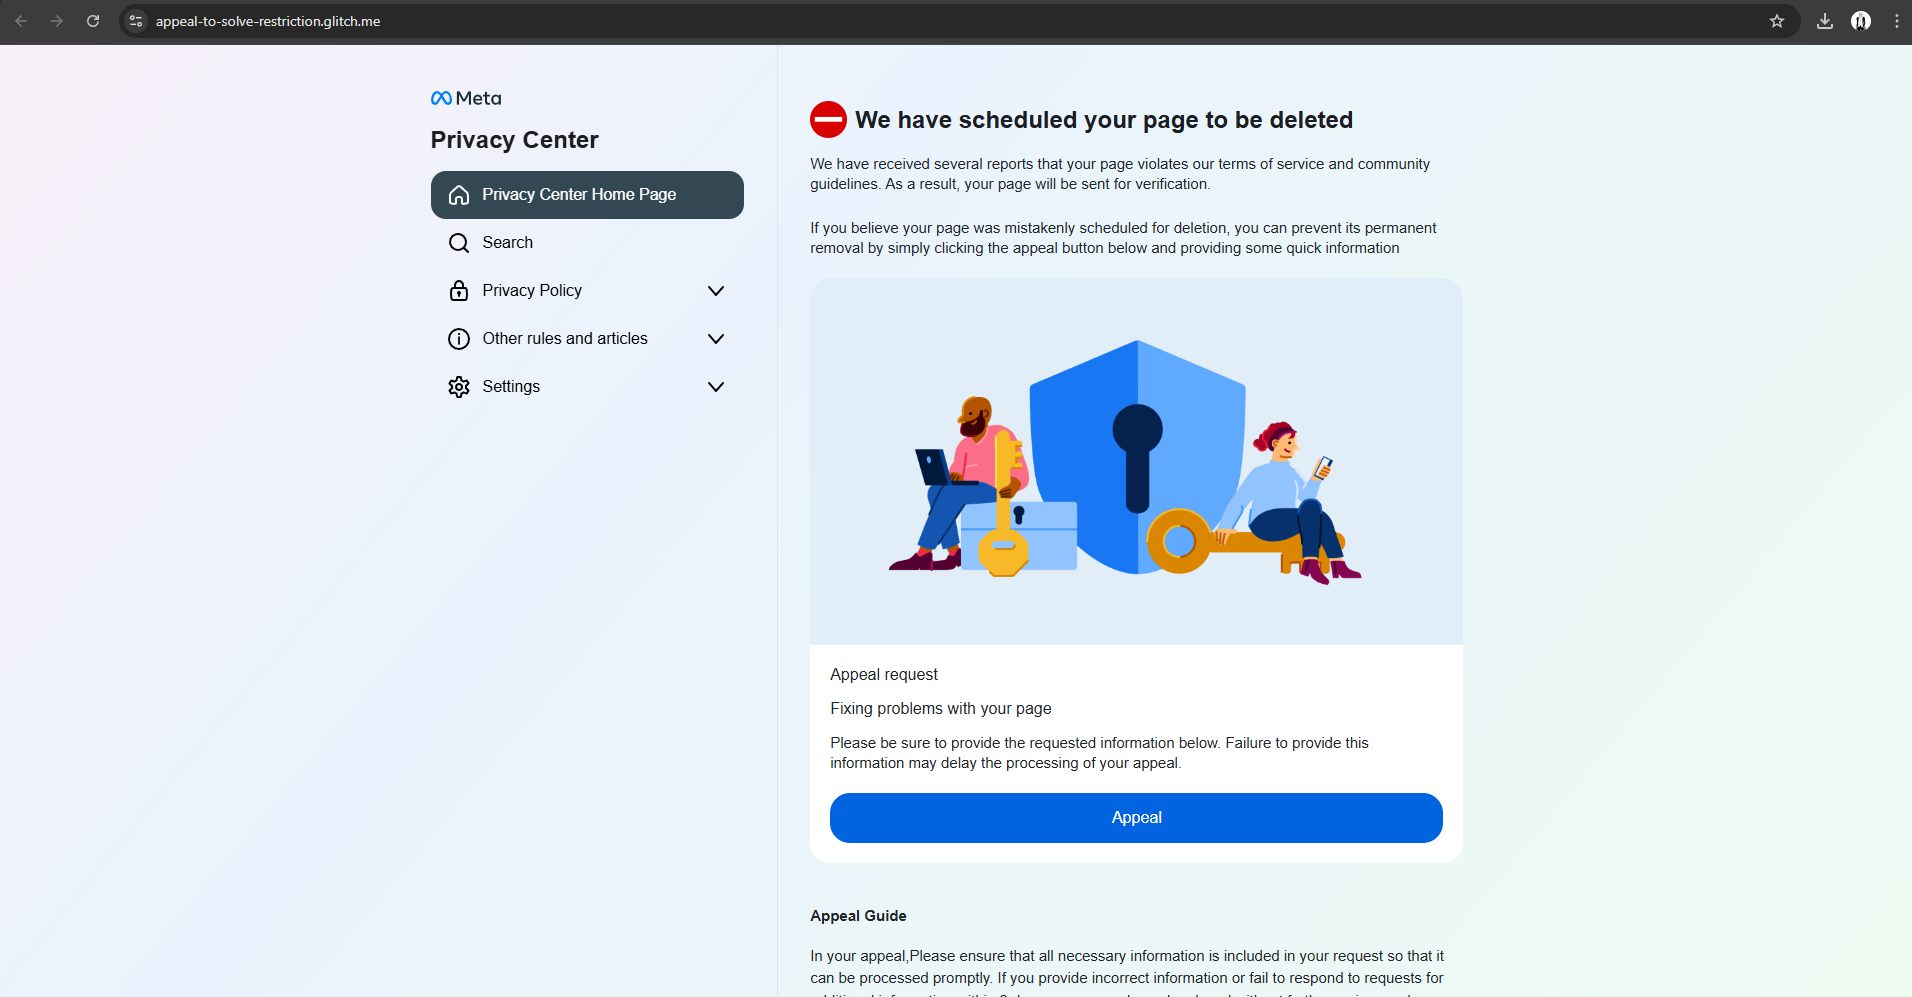Image resolution: width=1912 pixels, height=997 pixels.
Task: Click the magnifier Search icon
Action: 459,243
